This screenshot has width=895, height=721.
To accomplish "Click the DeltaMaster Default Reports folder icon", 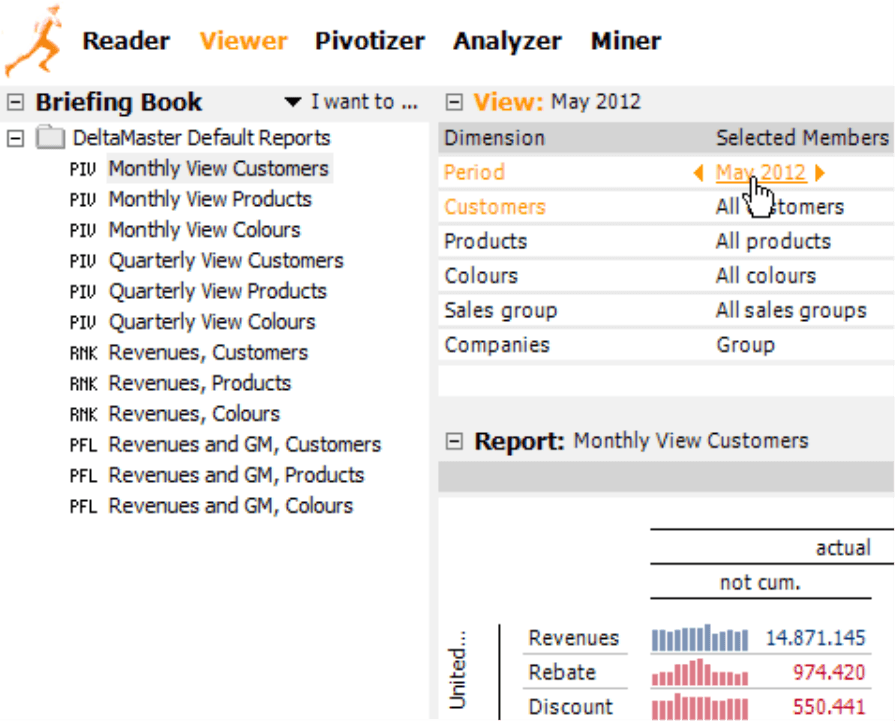I will click(x=50, y=138).
